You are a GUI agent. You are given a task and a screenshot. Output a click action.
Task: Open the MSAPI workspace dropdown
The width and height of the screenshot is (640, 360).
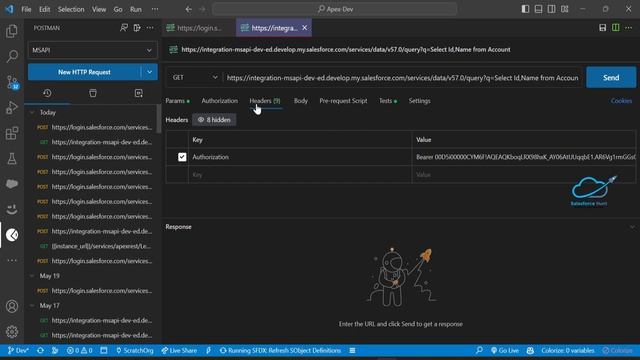tap(93, 50)
